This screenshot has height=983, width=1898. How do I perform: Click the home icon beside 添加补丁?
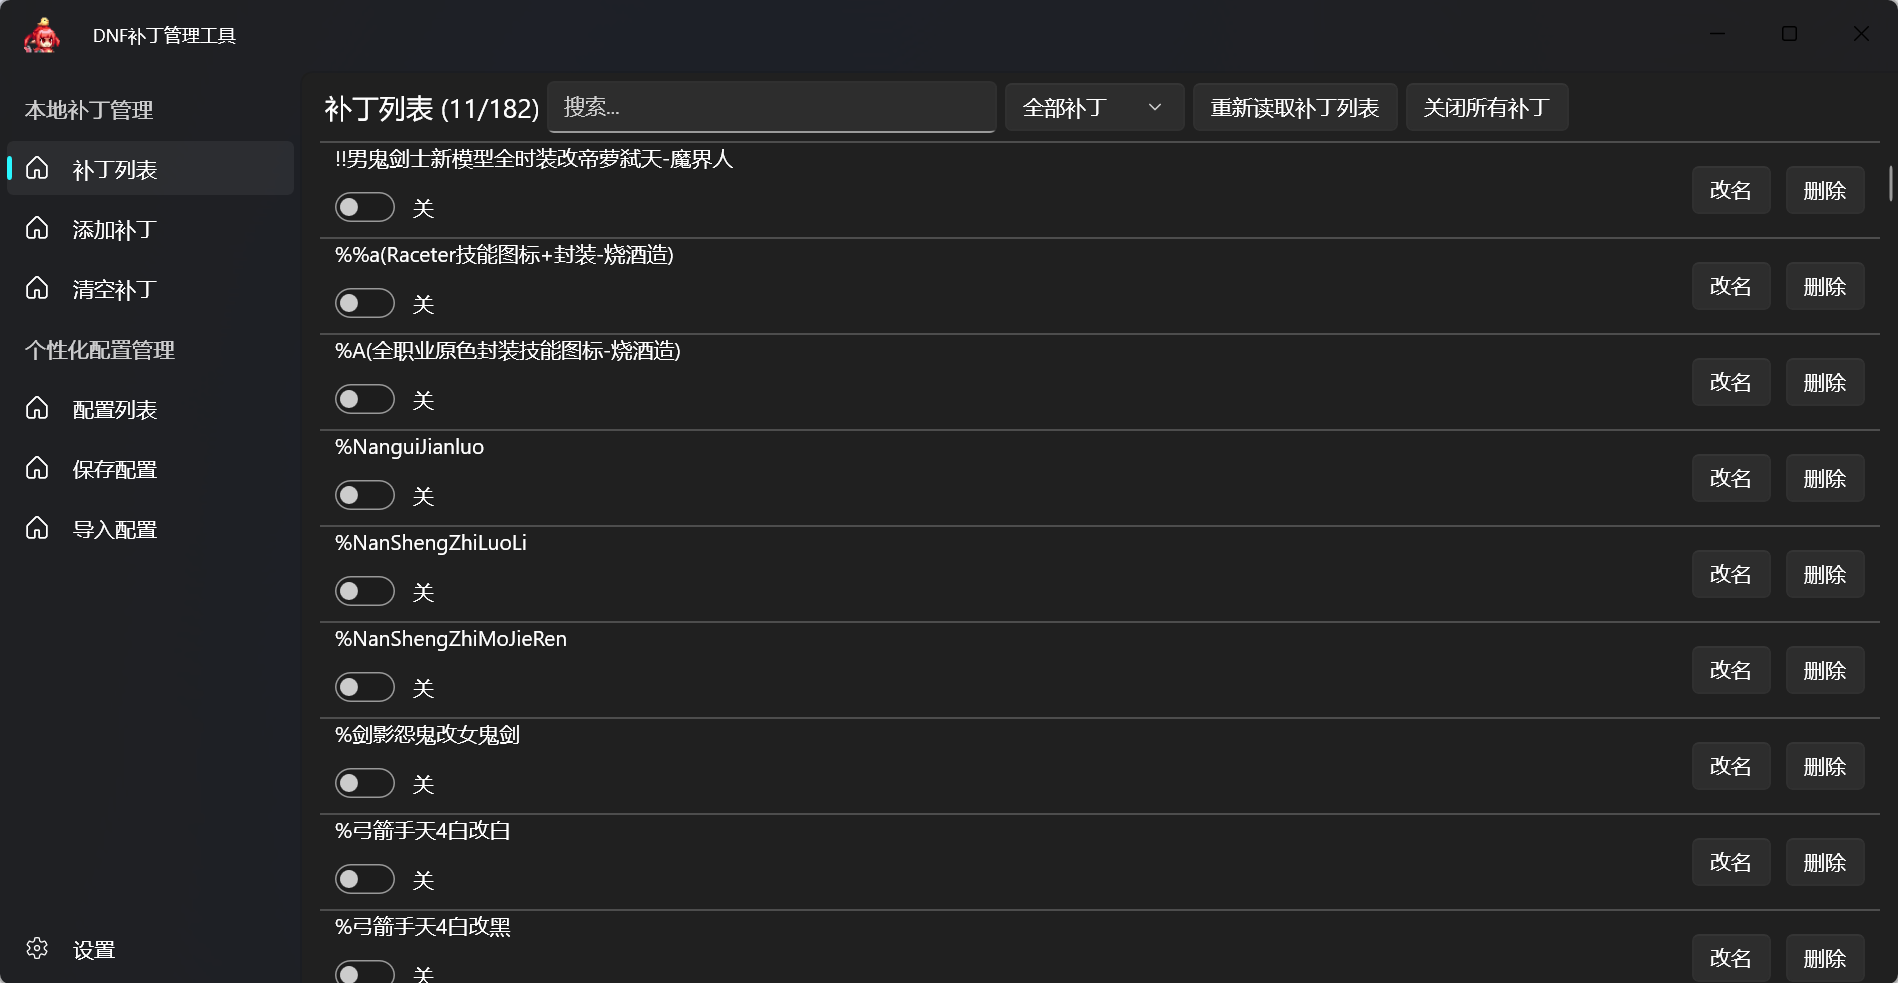[37, 228]
